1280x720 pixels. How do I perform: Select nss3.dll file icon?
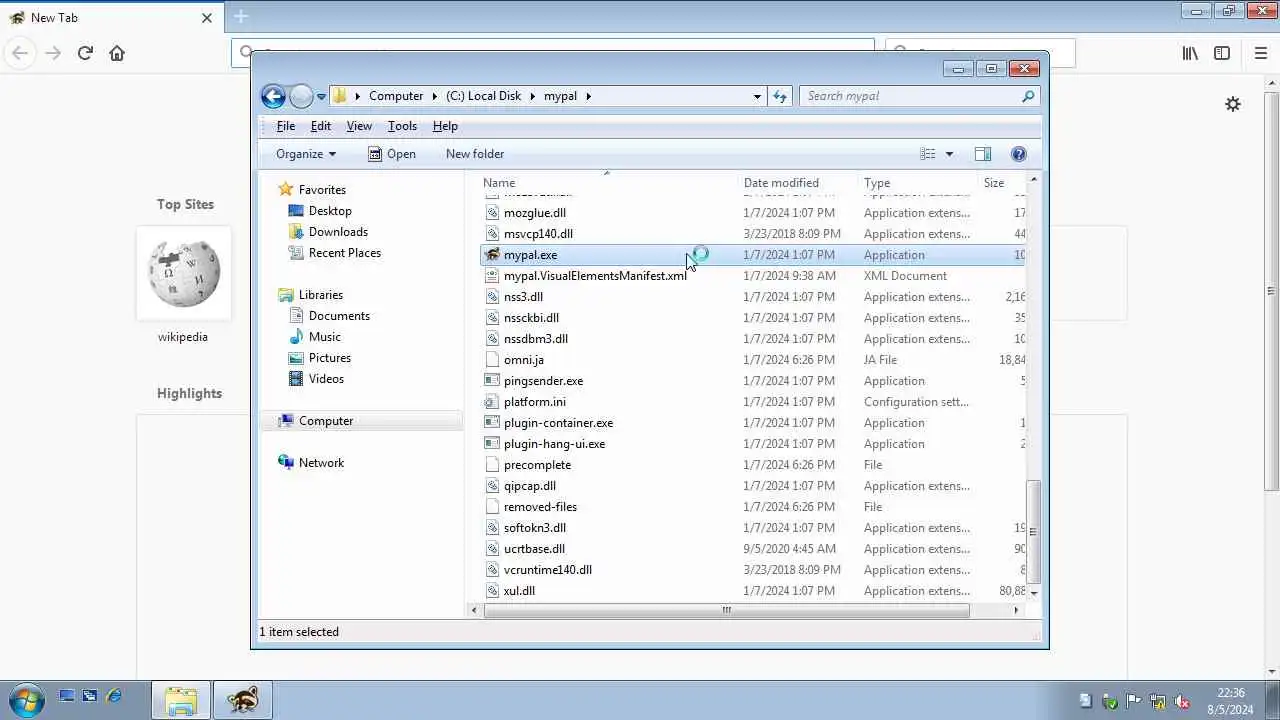(492, 297)
